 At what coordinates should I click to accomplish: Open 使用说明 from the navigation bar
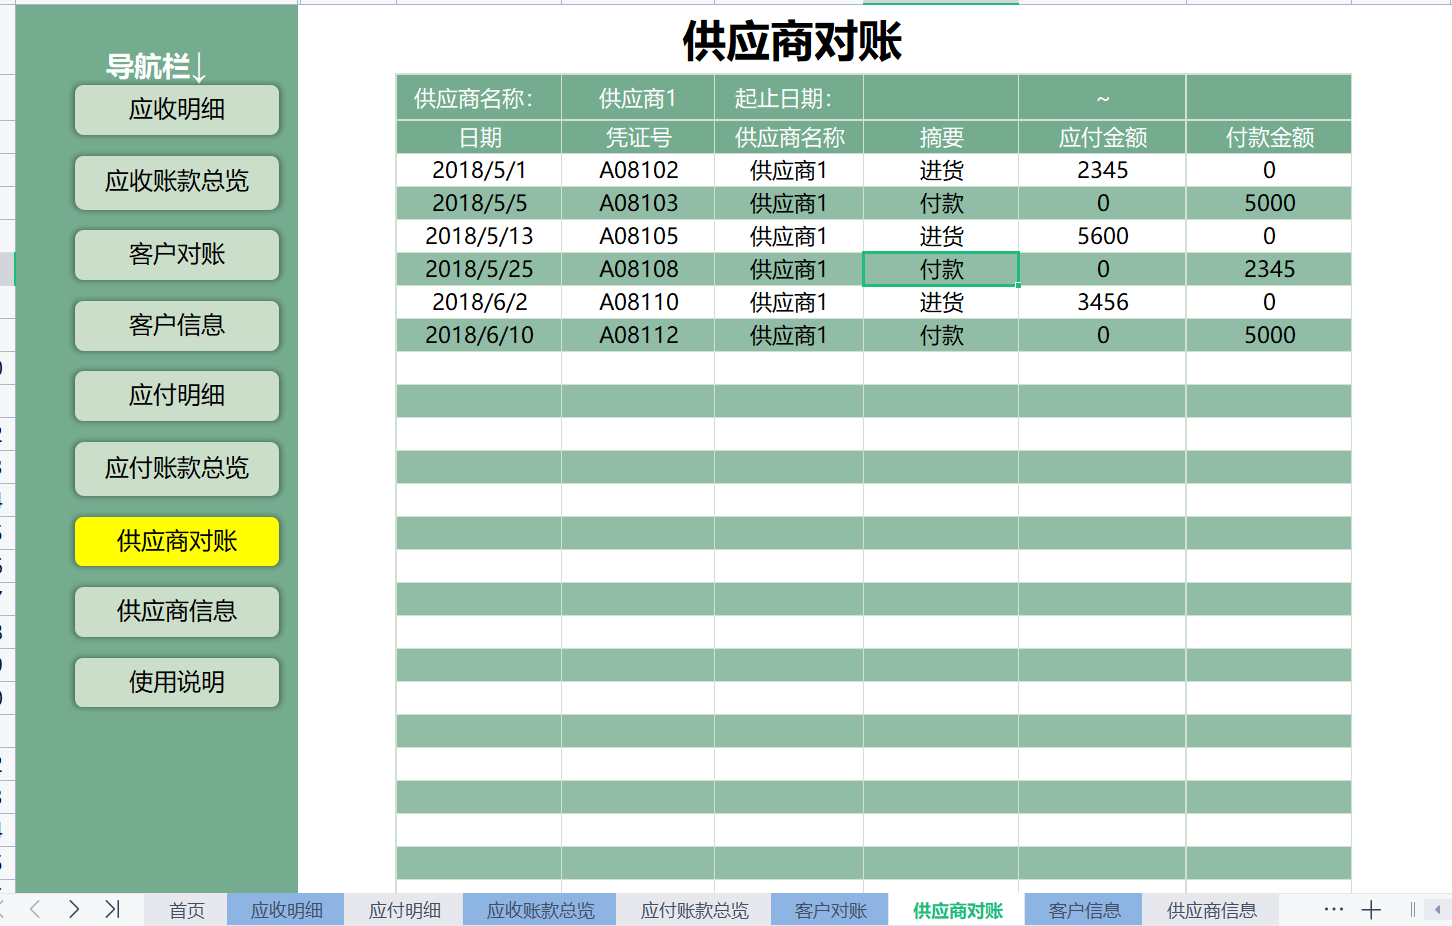pos(176,682)
